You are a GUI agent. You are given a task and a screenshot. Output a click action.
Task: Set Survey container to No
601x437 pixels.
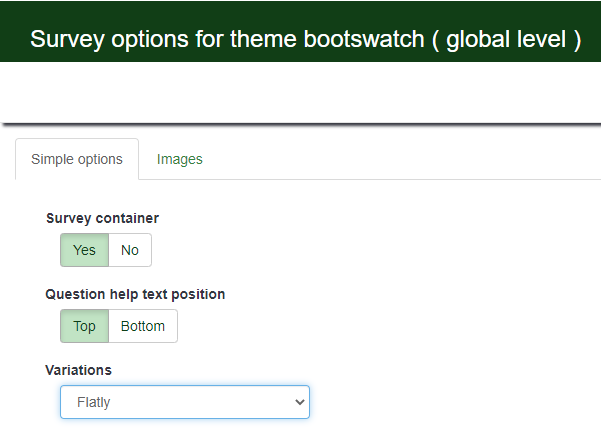(130, 250)
